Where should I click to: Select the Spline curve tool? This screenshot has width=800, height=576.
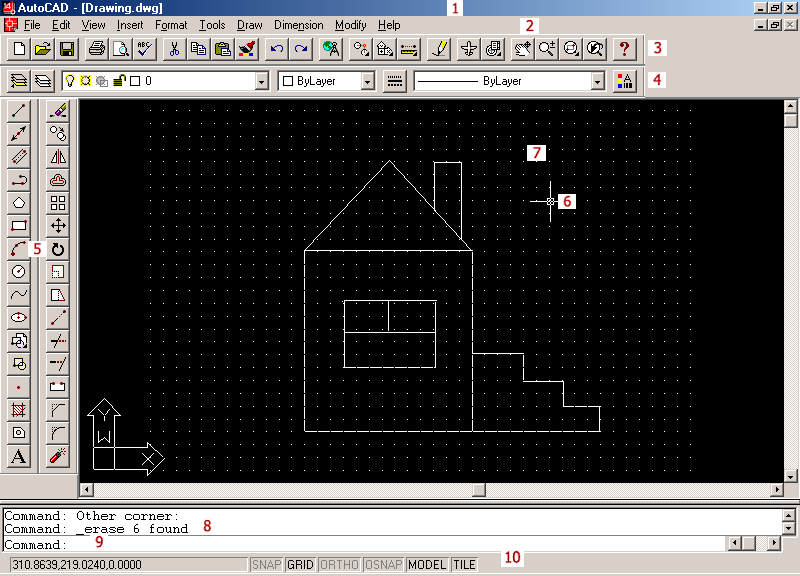18,294
